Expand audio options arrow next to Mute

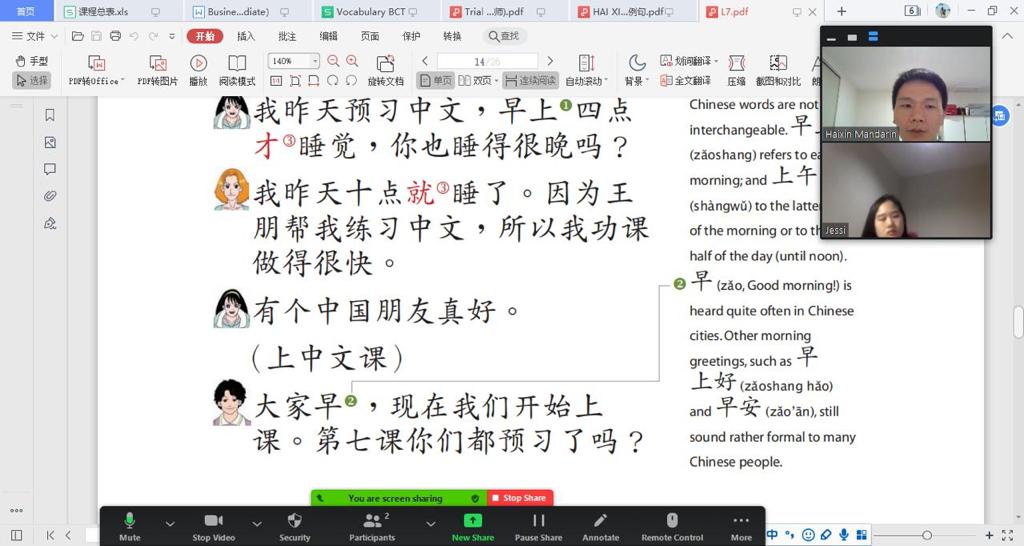(170, 523)
